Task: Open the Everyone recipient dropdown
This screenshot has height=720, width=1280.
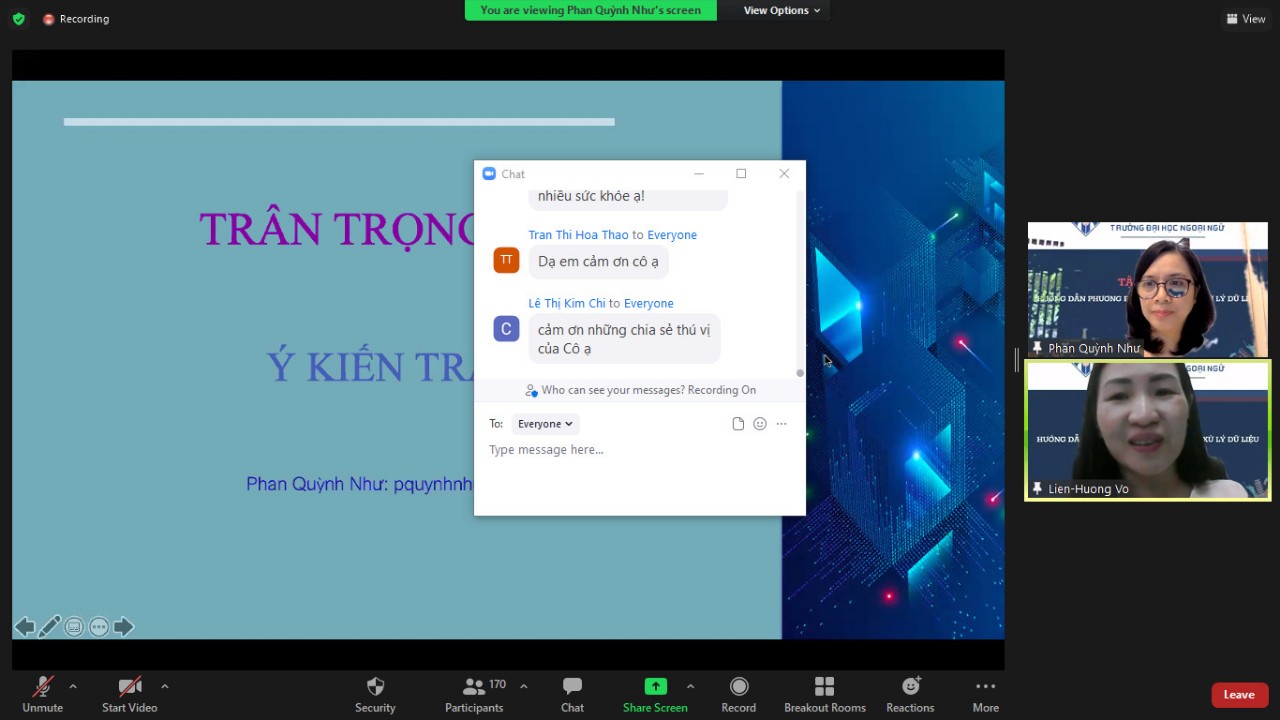Action: [545, 424]
